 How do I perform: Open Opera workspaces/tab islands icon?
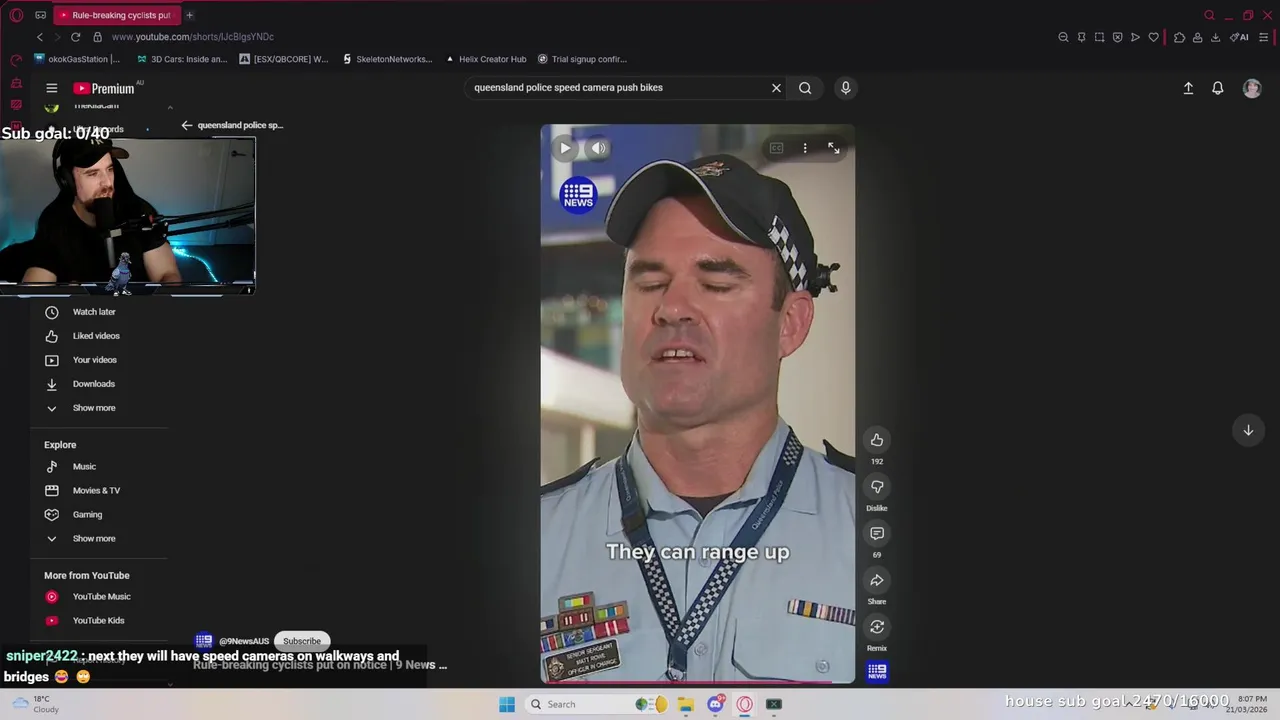(40, 15)
